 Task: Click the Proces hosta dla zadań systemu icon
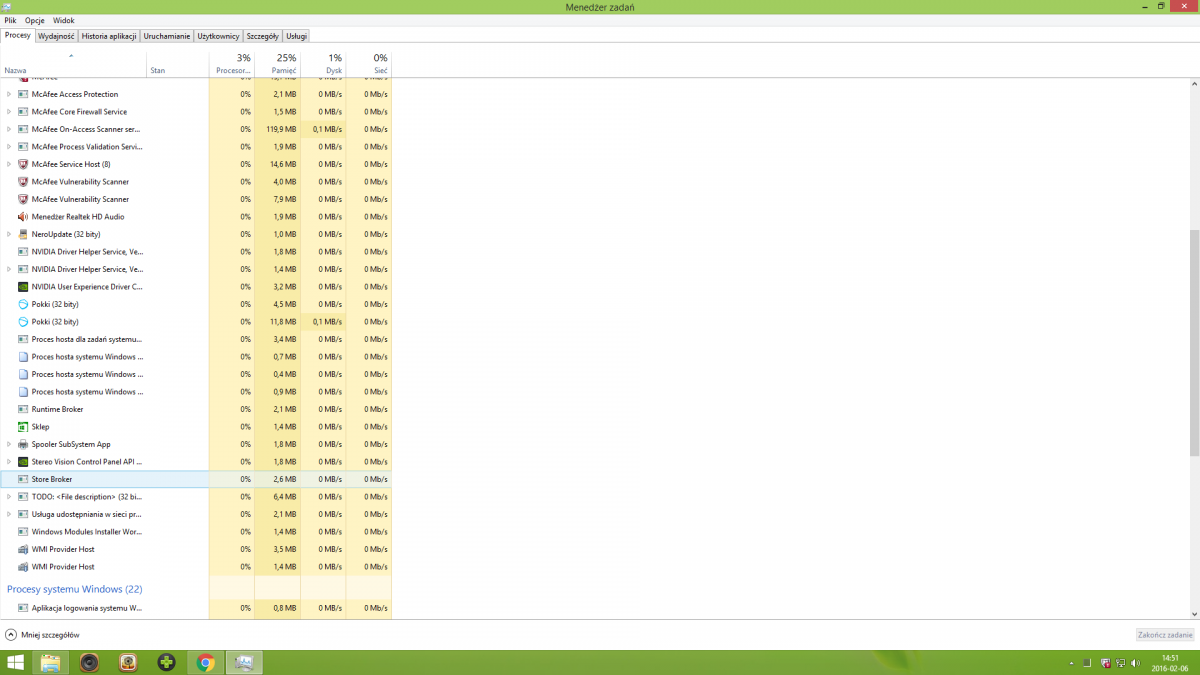pyautogui.click(x=23, y=339)
